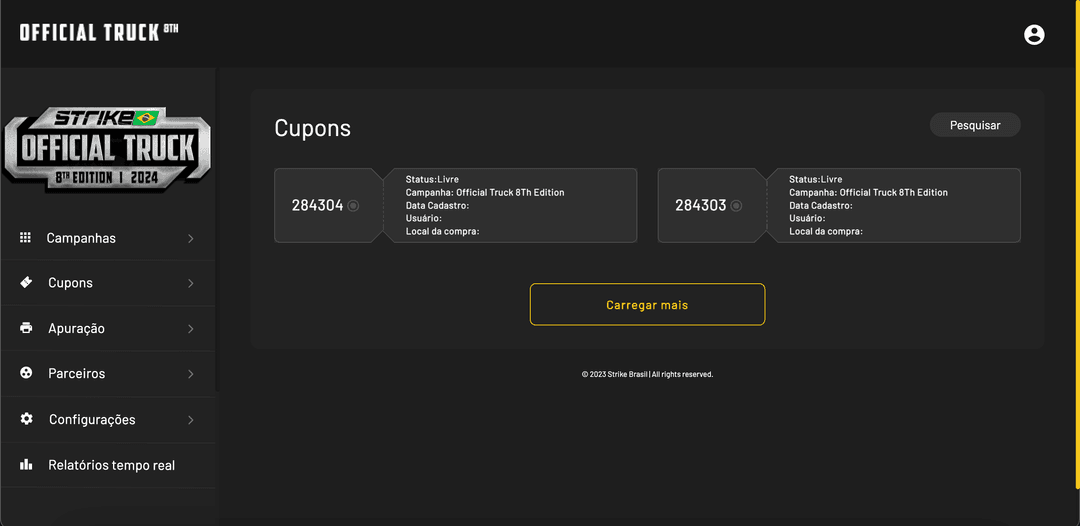Viewport: 1080px width, 526px height.
Task: Open the Campanhas menu item
Action: pyautogui.click(x=108, y=238)
